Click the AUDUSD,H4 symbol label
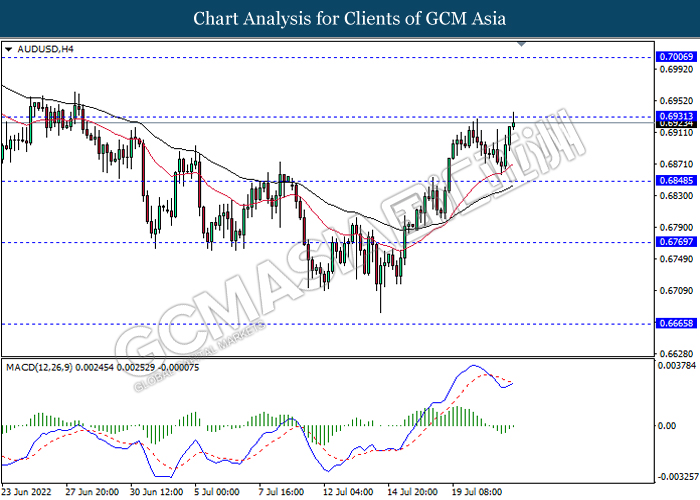 pyautogui.click(x=45, y=49)
